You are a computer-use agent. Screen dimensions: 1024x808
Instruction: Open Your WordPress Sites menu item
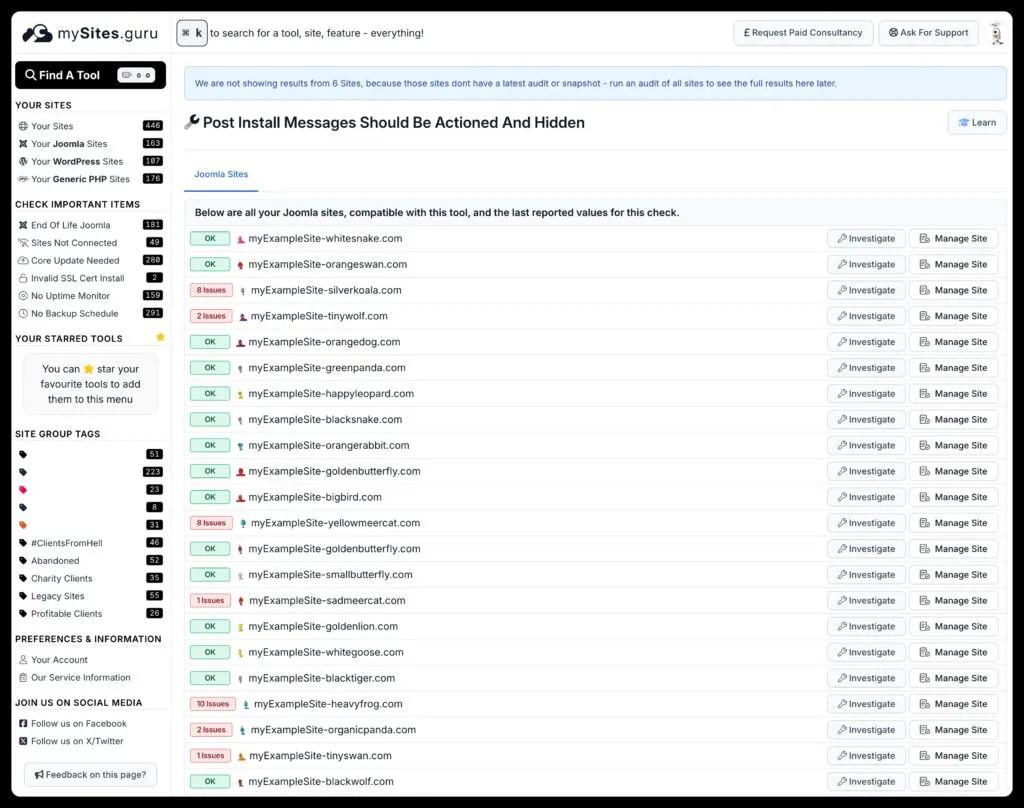(76, 161)
